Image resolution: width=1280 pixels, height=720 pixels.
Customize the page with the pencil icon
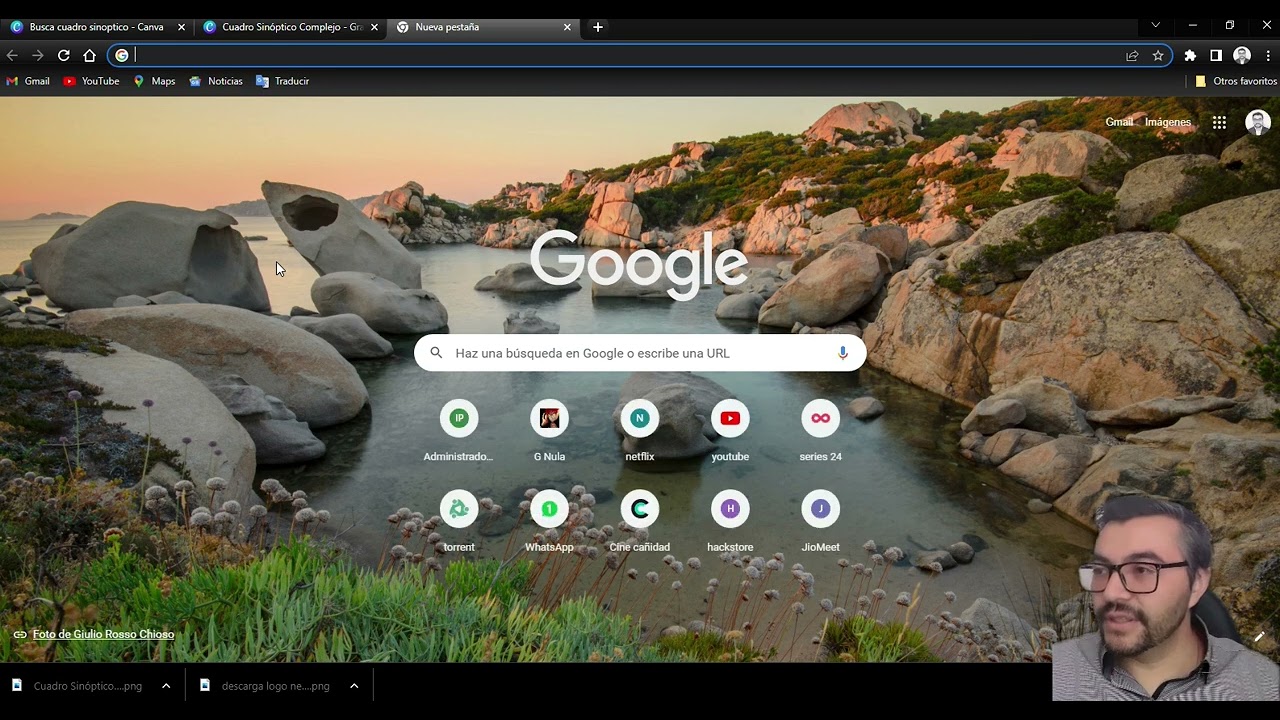pyautogui.click(x=1259, y=637)
